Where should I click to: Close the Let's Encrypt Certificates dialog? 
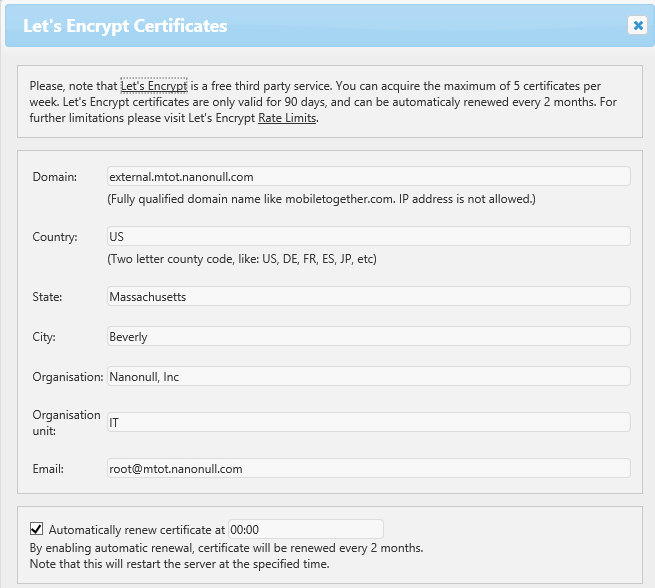[637, 26]
